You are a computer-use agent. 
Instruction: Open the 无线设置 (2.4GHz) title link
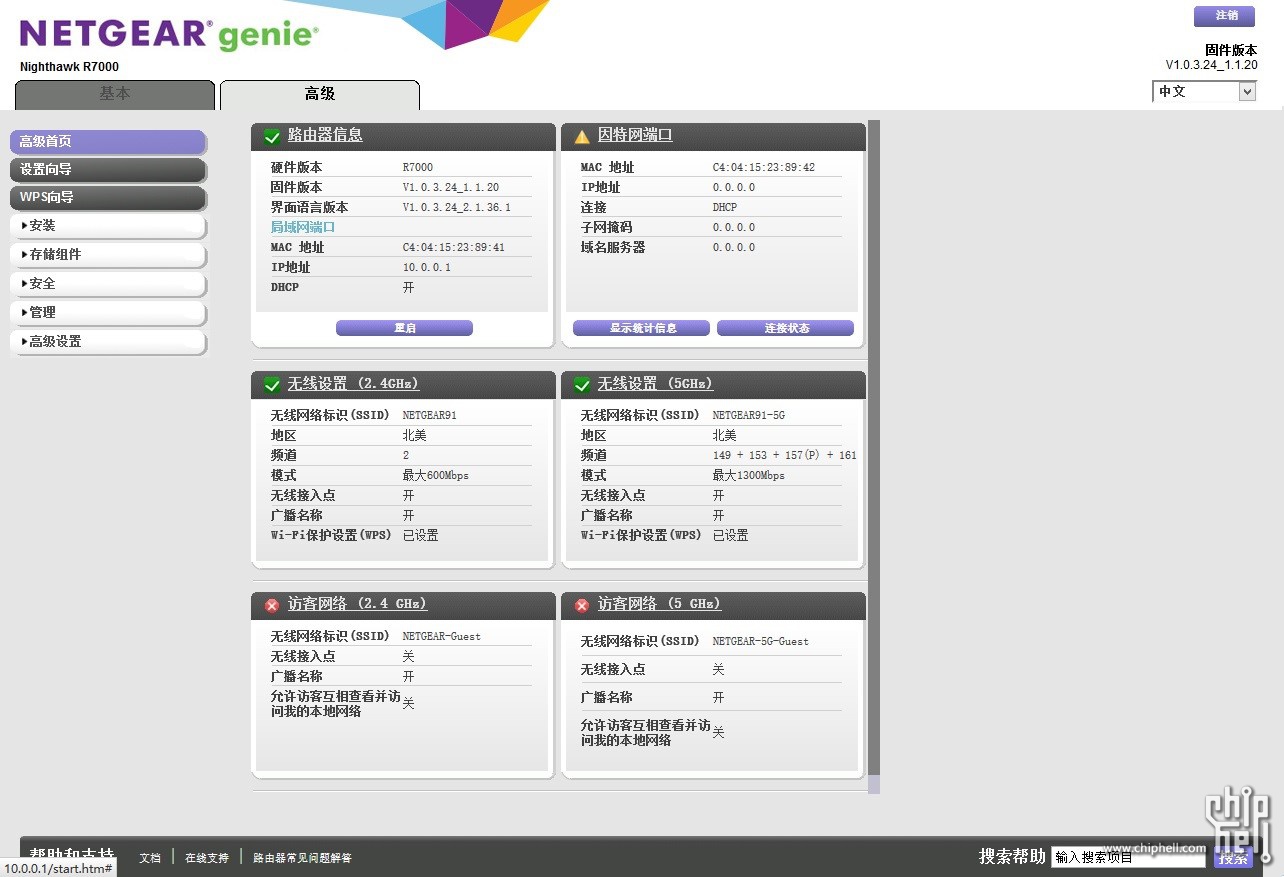click(x=353, y=384)
